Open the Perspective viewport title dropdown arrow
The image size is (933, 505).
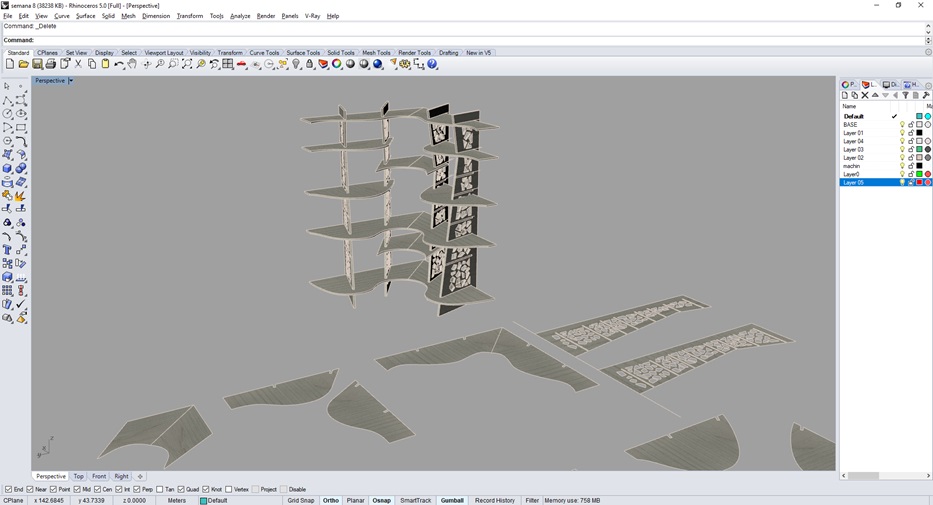pyautogui.click(x=71, y=81)
